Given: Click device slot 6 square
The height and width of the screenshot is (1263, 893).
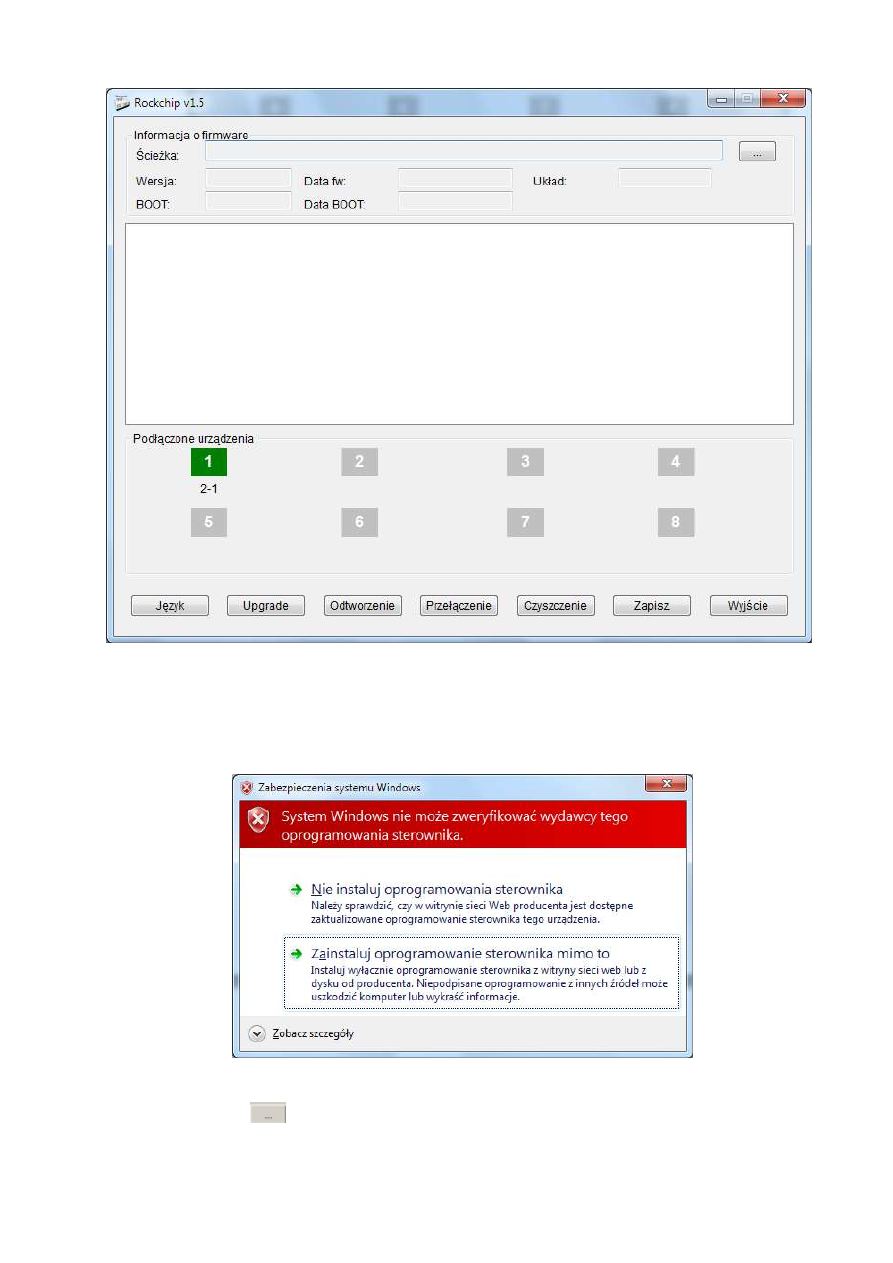Looking at the screenshot, I should point(359,522).
